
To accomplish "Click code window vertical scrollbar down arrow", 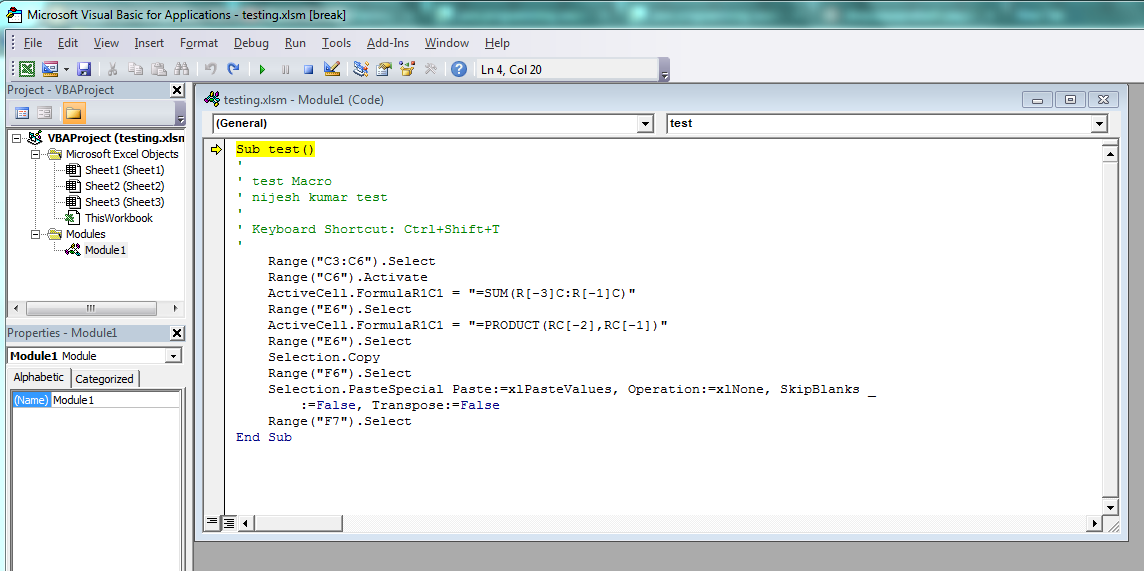I will click(1110, 507).
